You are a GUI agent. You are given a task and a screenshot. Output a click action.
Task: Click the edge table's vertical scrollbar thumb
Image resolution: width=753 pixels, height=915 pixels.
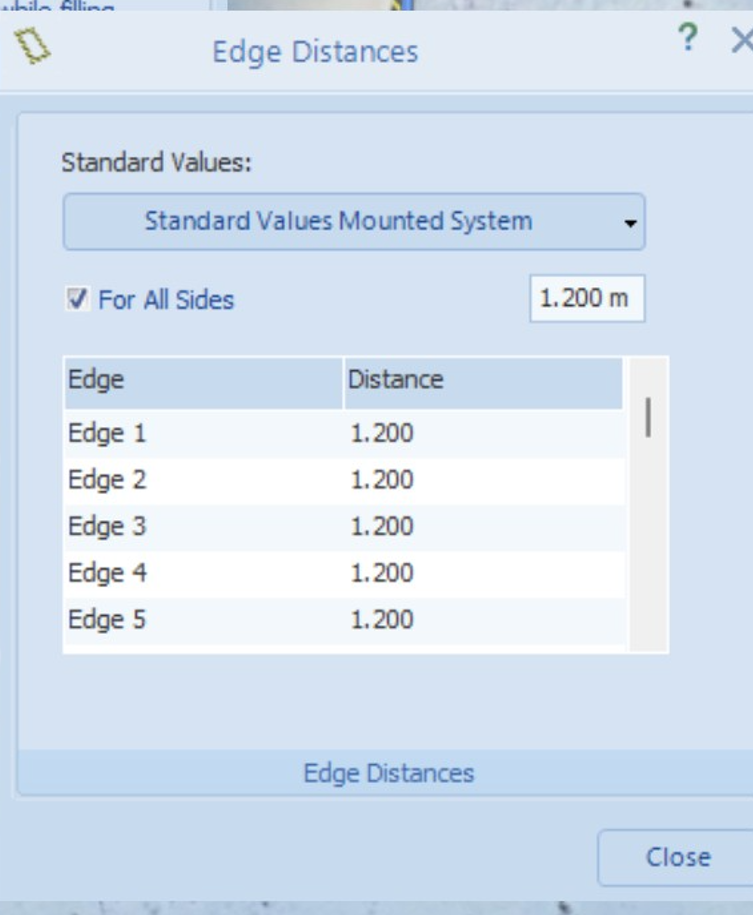click(x=648, y=417)
